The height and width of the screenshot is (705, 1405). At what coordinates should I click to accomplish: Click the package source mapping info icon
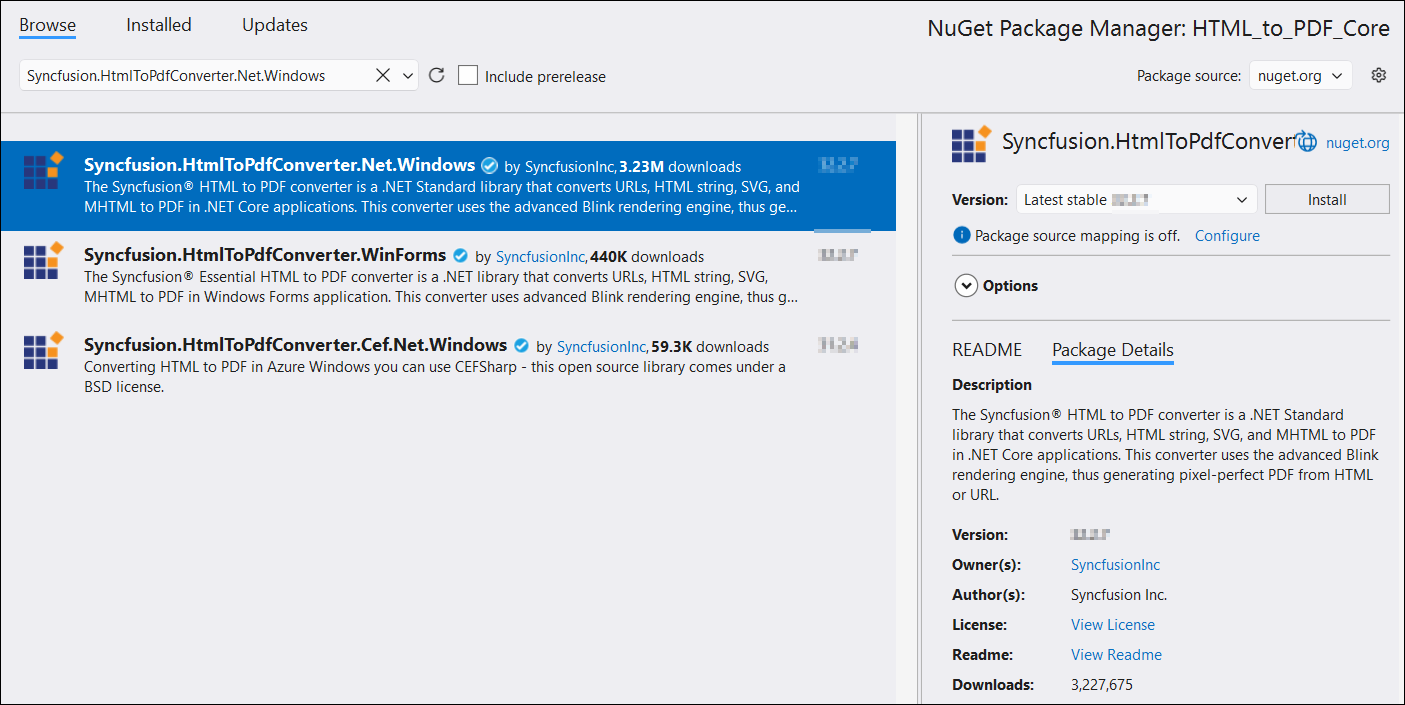(x=962, y=236)
